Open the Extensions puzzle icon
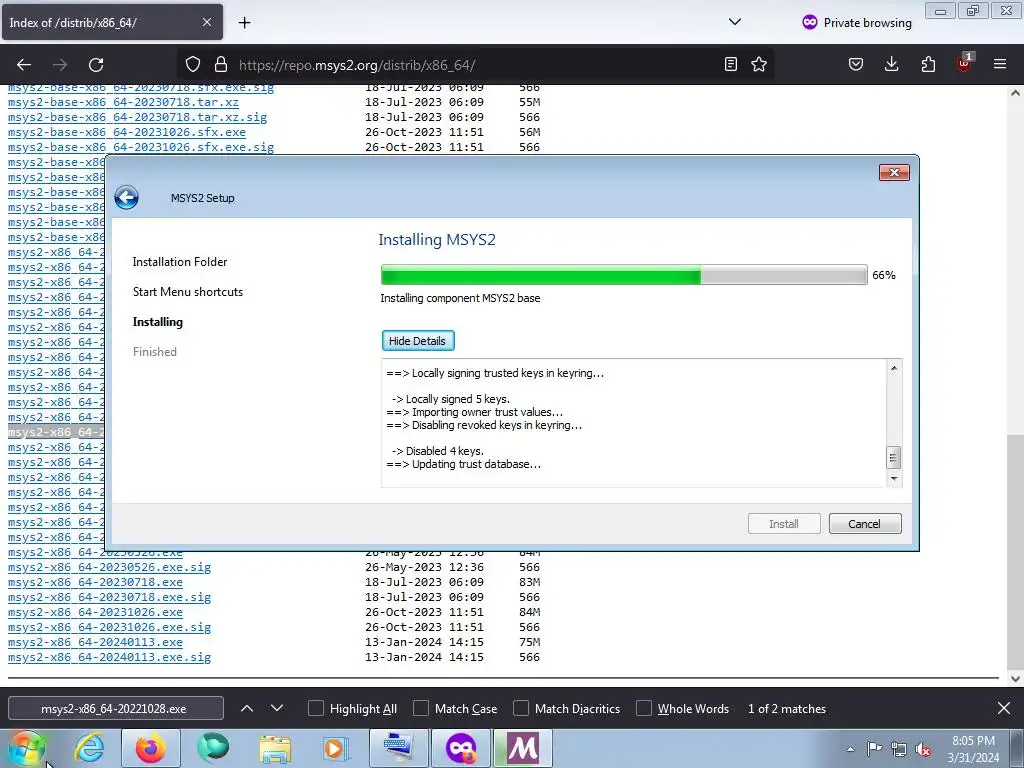1024x768 pixels. [928, 64]
